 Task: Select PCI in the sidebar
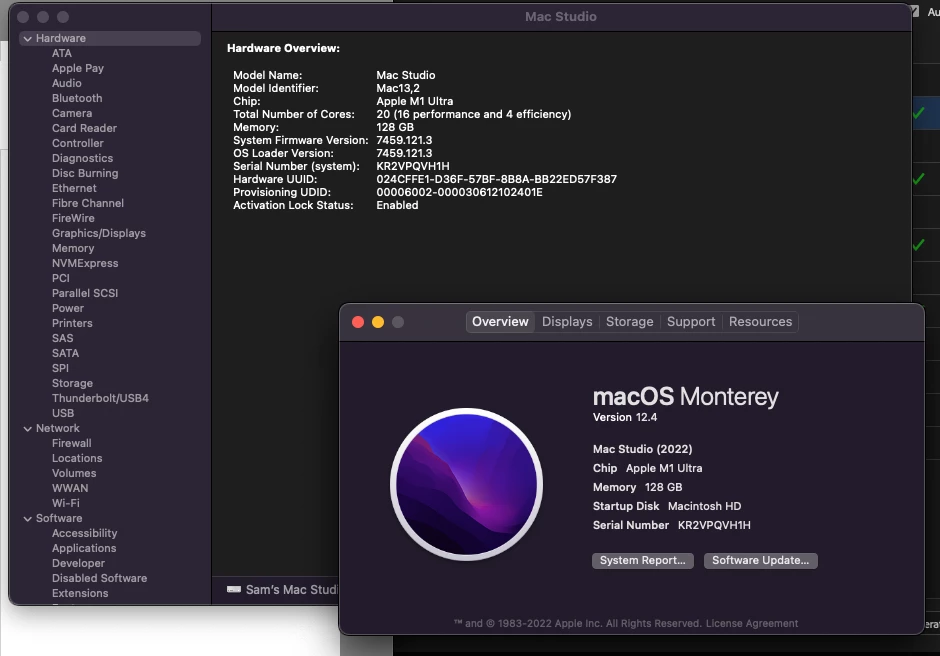tap(61, 278)
